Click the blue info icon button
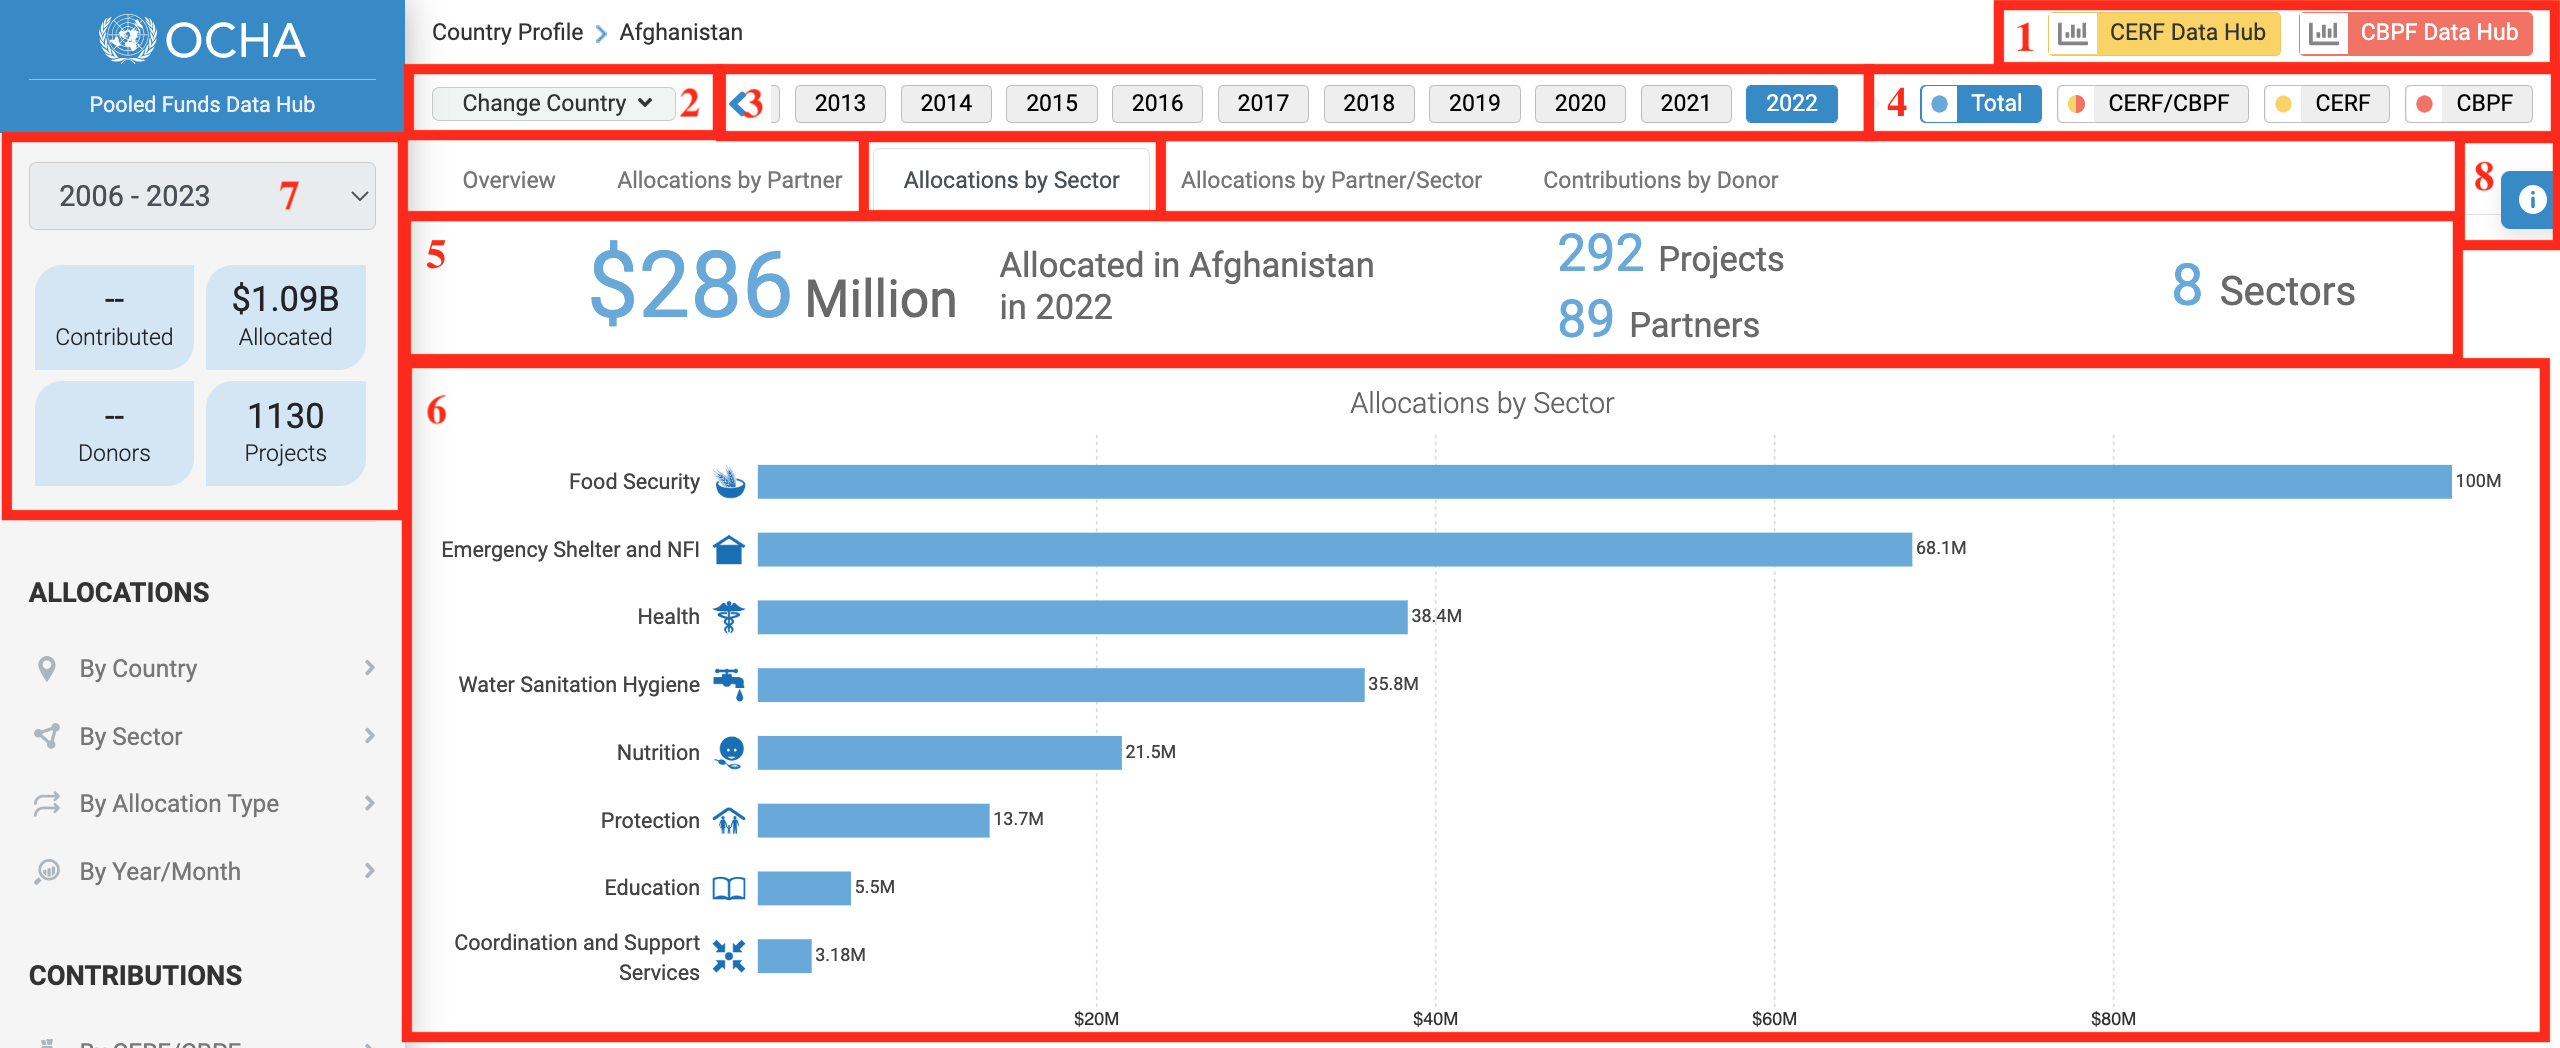The image size is (2560, 1048). 2531,199
